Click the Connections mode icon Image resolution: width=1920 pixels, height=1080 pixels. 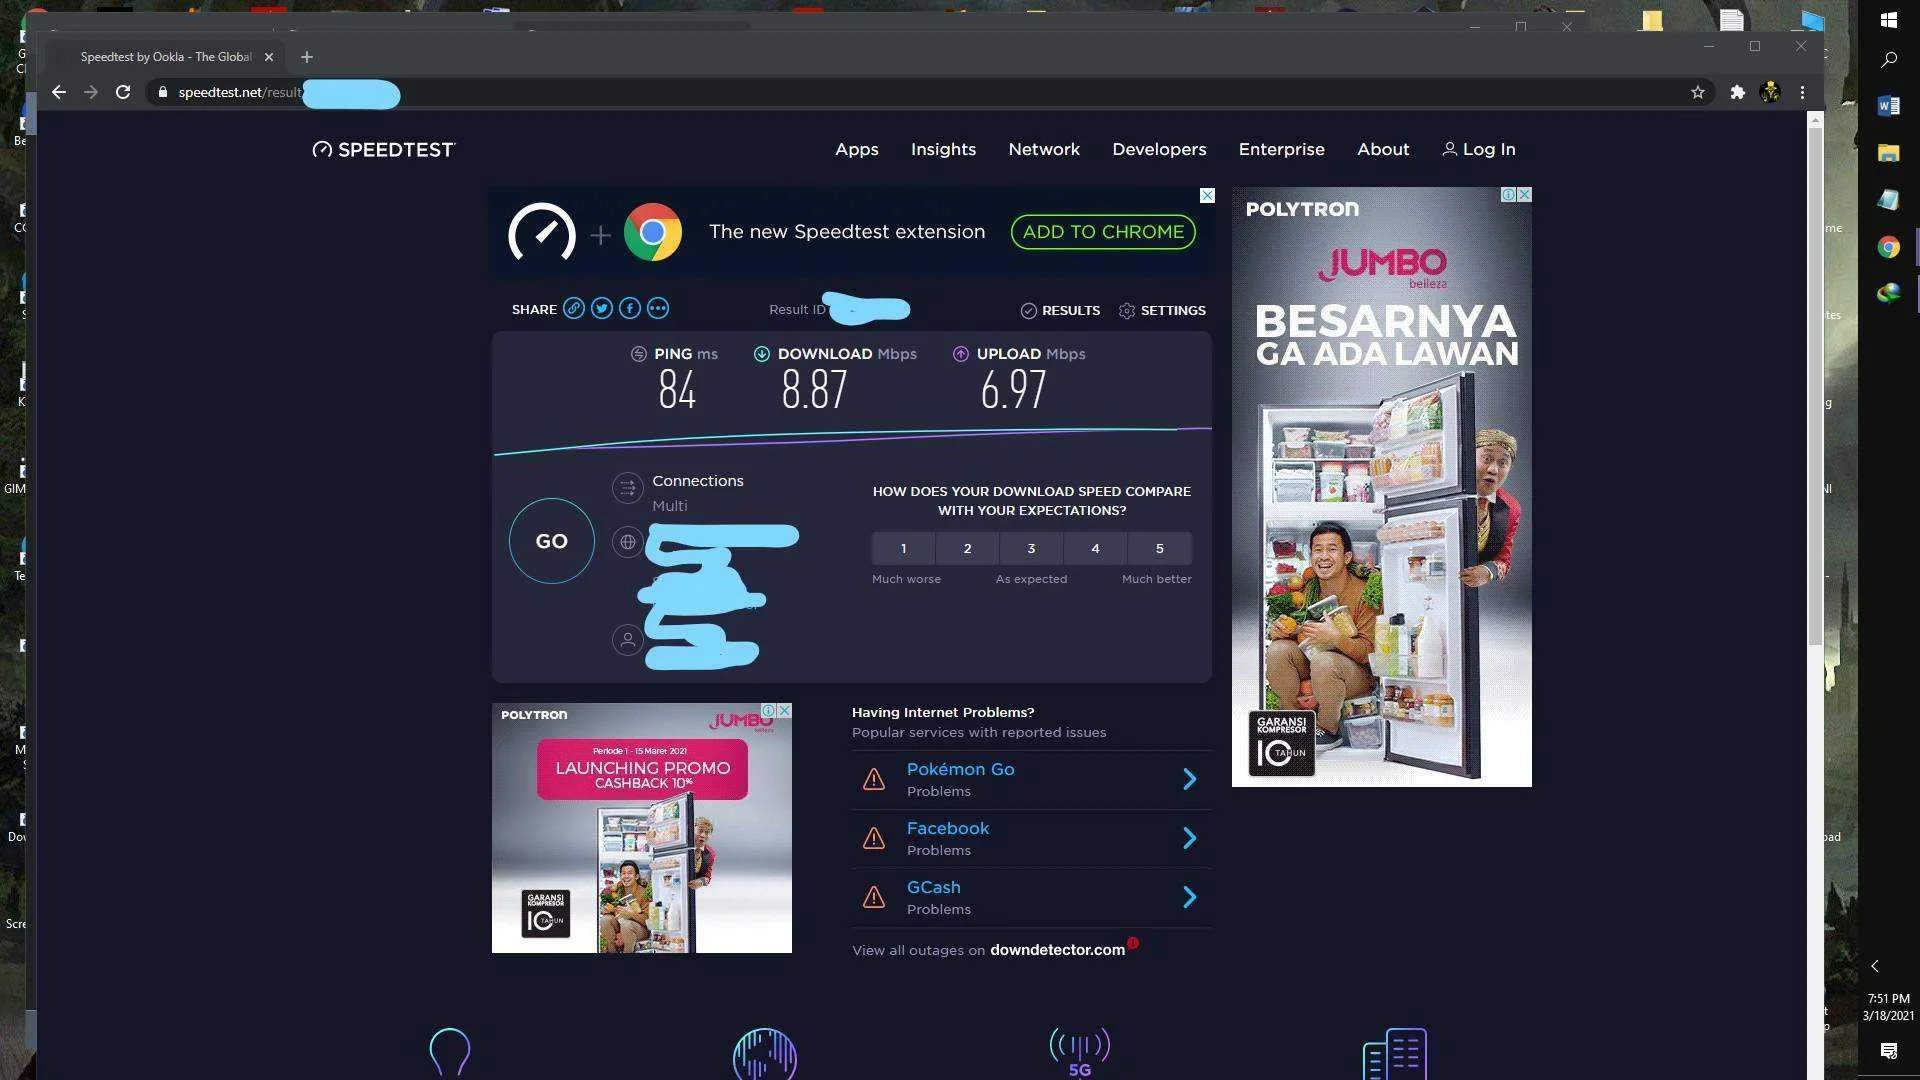[x=627, y=488]
